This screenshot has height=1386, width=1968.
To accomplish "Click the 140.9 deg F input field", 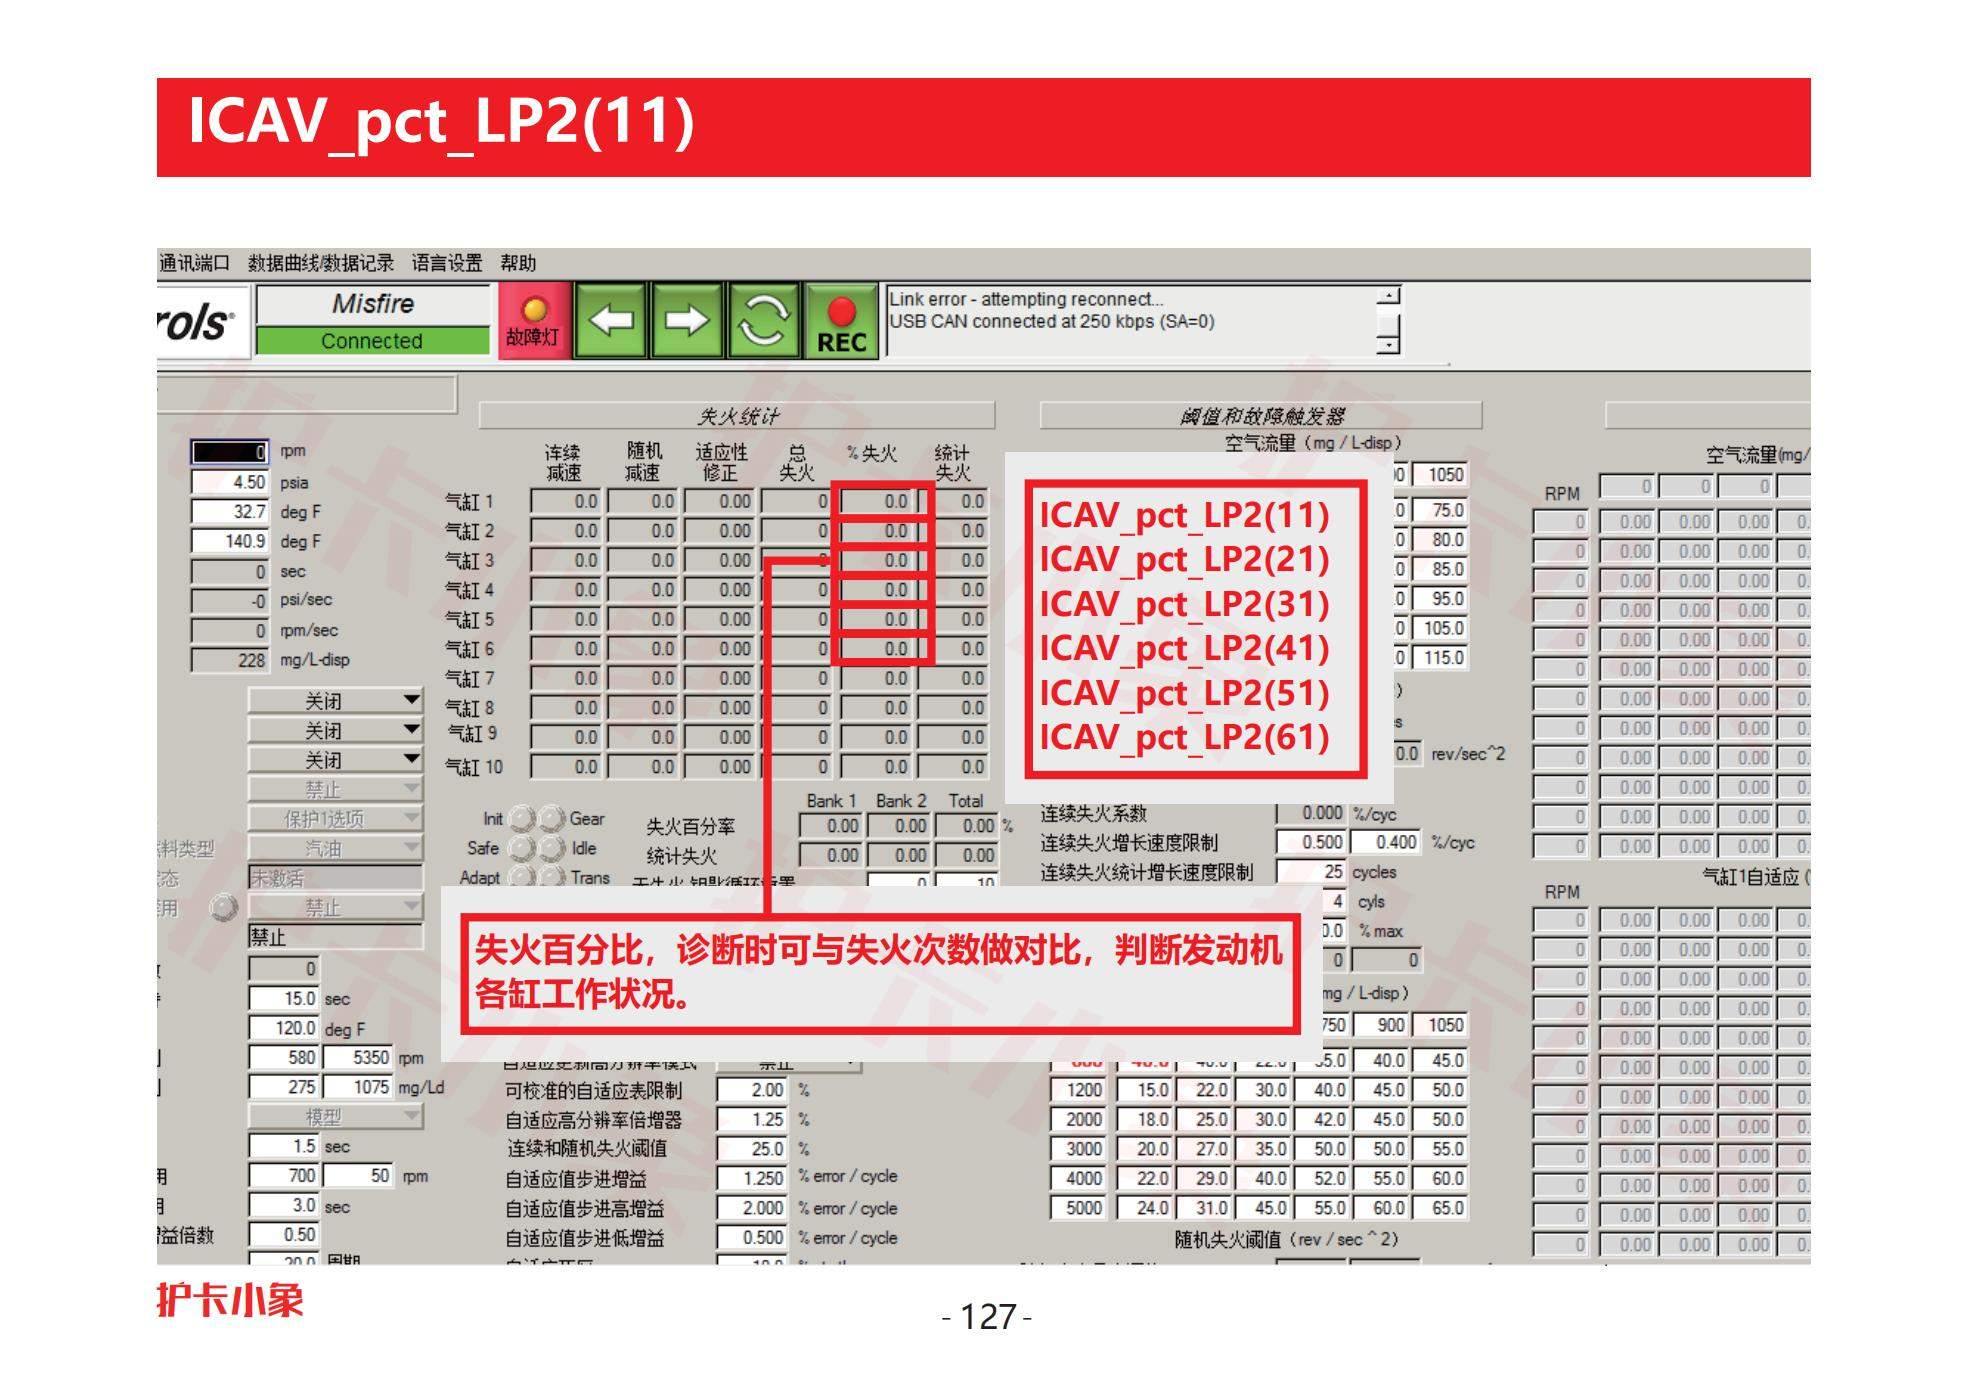I will coord(230,541).
